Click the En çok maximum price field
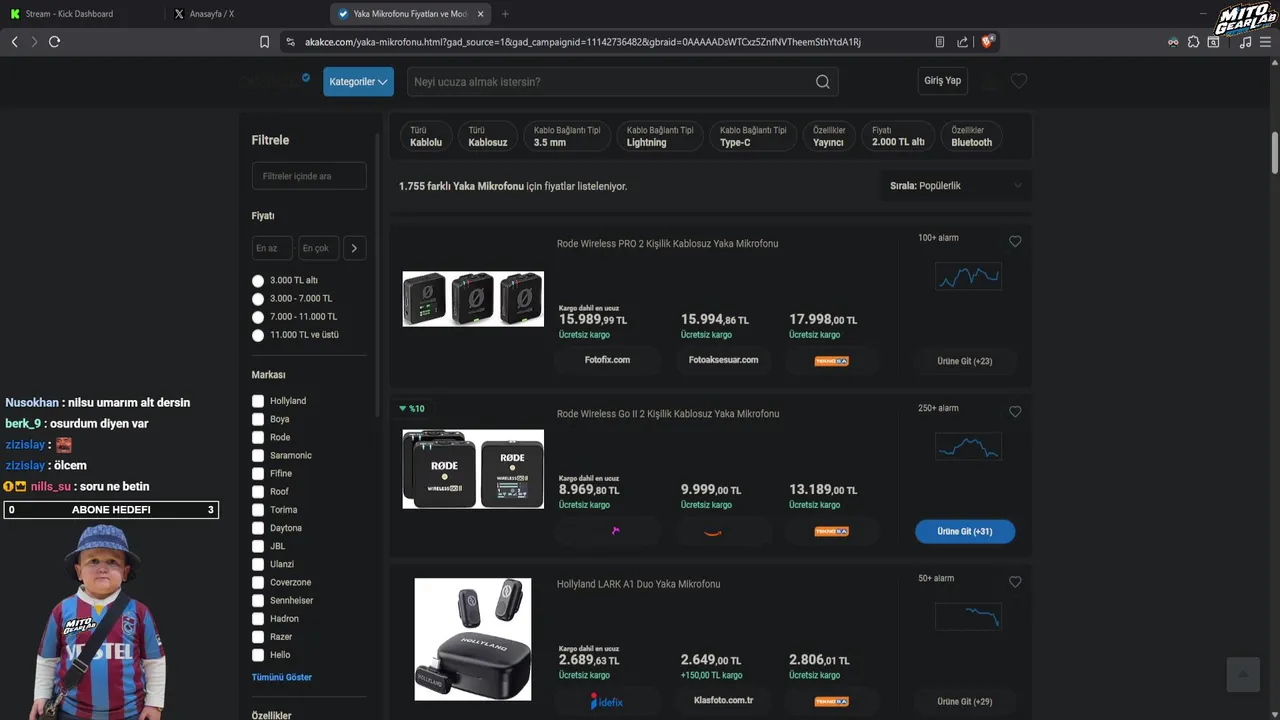The height and width of the screenshot is (720, 1280). tap(319, 248)
